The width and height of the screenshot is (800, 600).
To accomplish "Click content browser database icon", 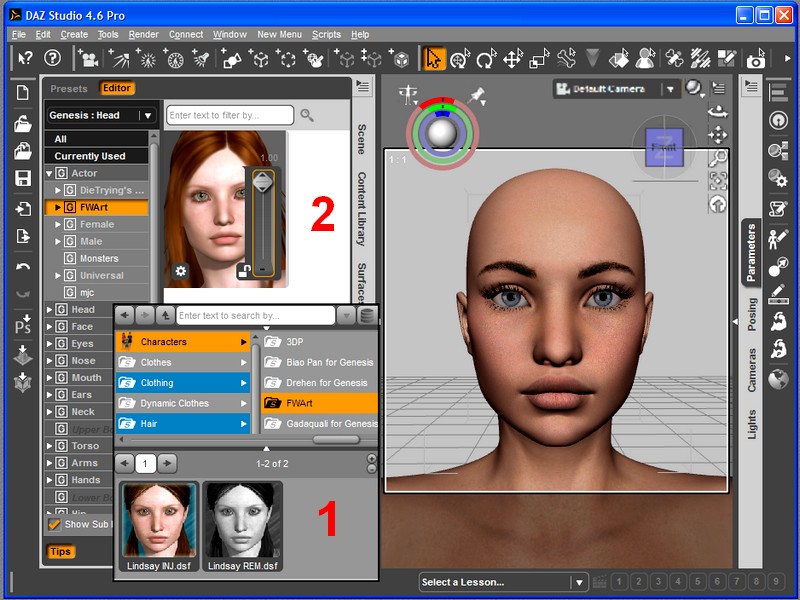I will click(366, 316).
